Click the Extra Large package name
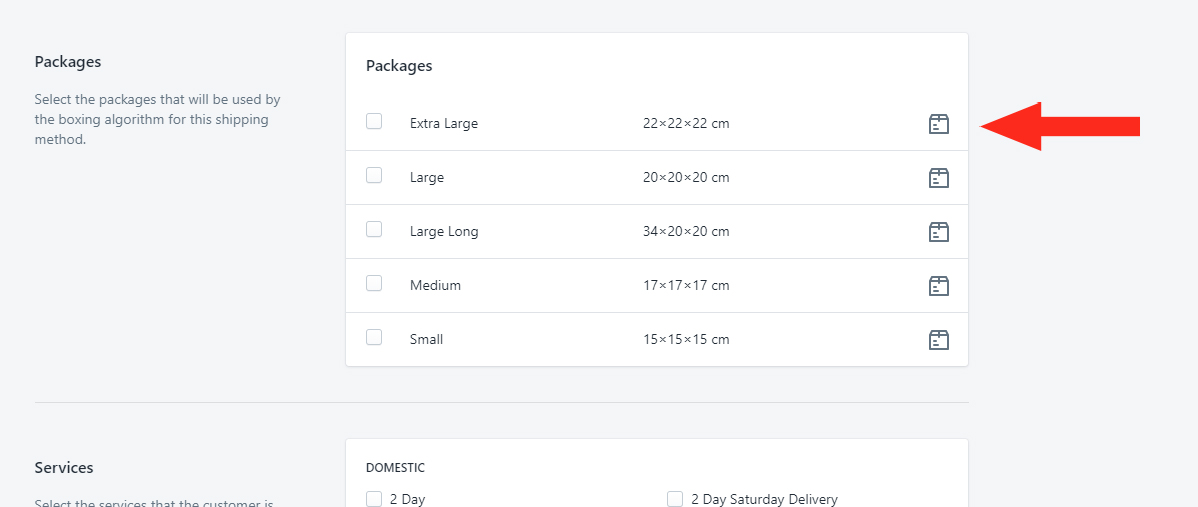 (x=444, y=123)
